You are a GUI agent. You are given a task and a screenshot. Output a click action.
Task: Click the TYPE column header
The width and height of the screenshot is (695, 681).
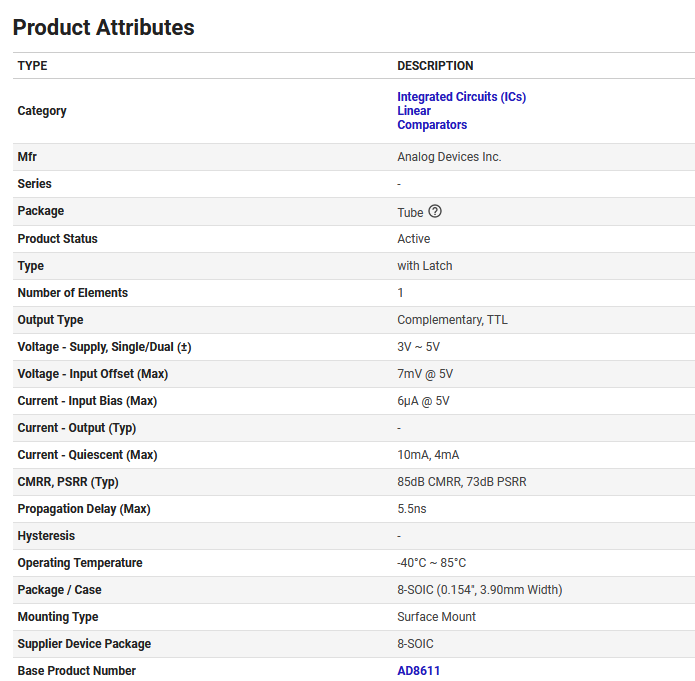tap(32, 66)
